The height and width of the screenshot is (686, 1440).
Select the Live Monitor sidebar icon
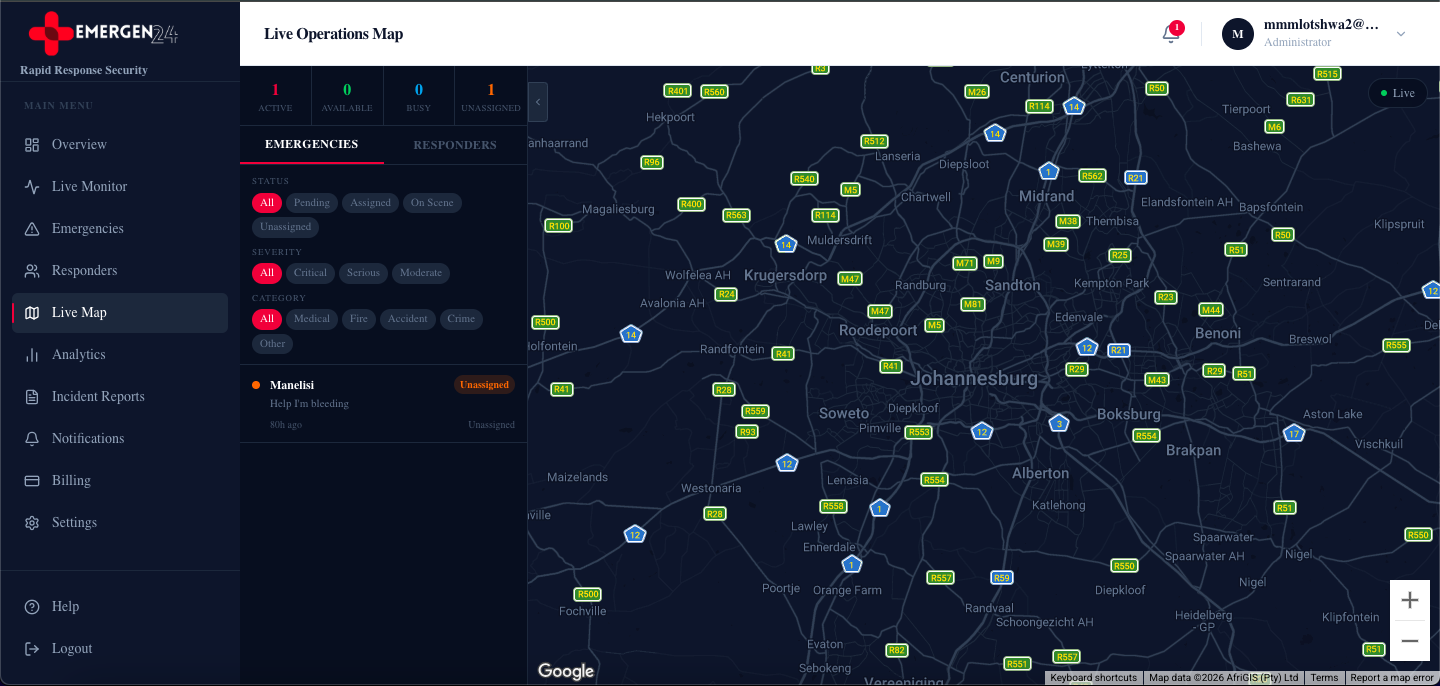[x=33, y=186]
